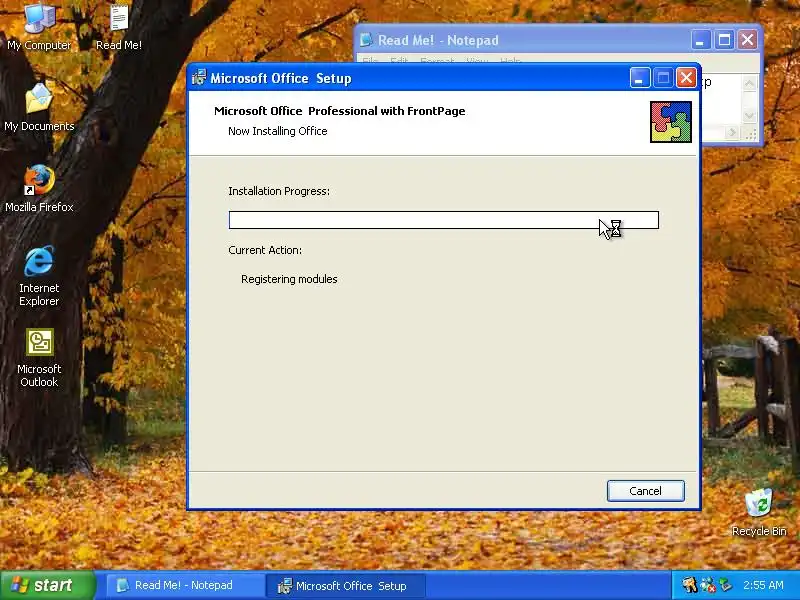Close the Read Me! Notepad window
The image size is (800, 600).
[x=748, y=40]
